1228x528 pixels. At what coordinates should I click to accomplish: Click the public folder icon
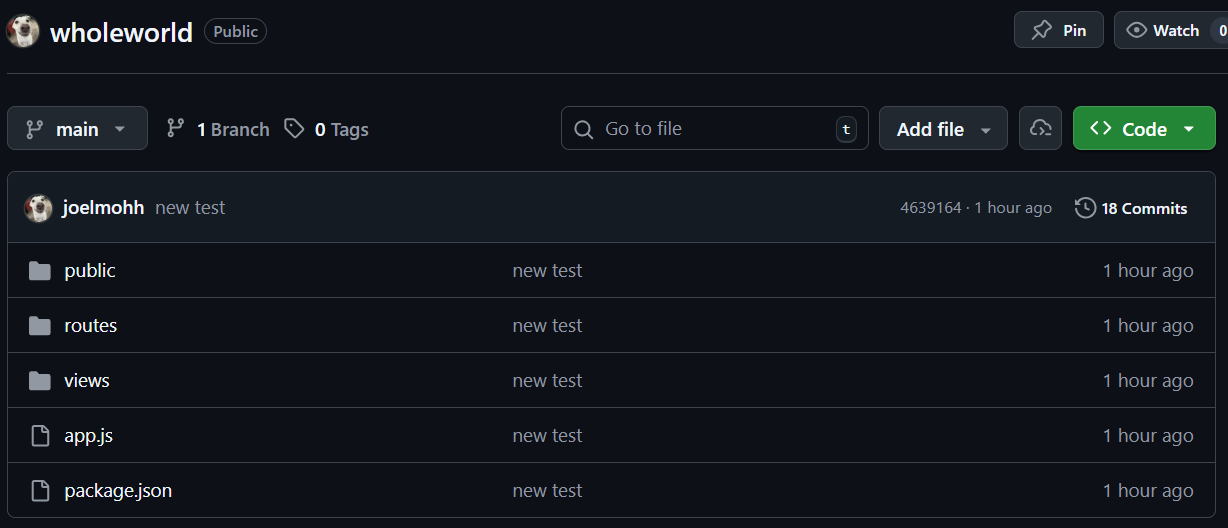(40, 271)
